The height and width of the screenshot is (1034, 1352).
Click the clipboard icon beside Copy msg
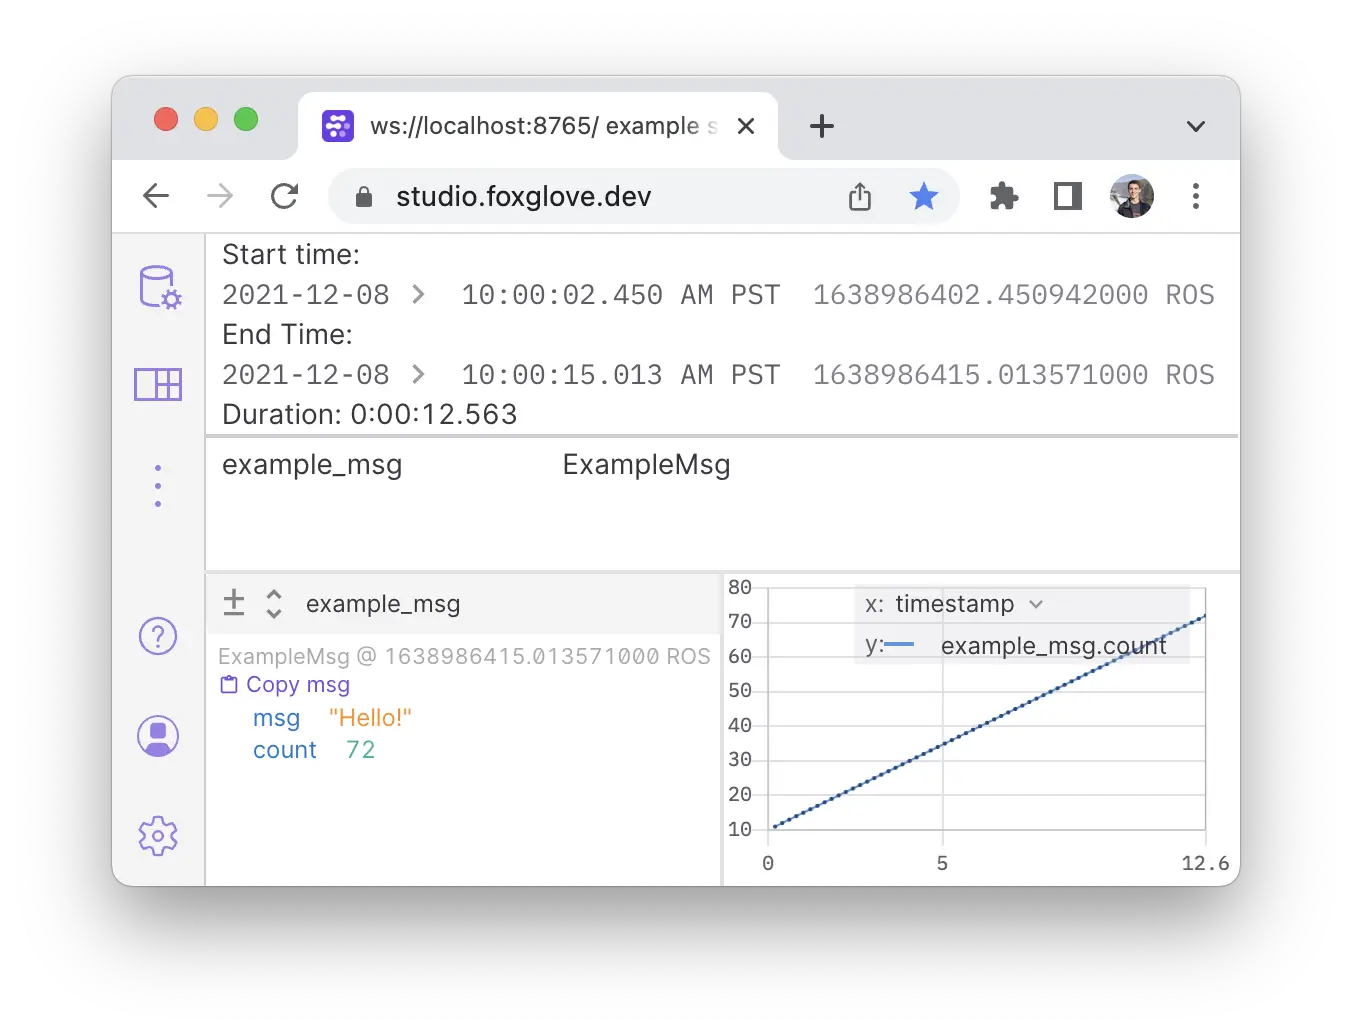point(228,684)
